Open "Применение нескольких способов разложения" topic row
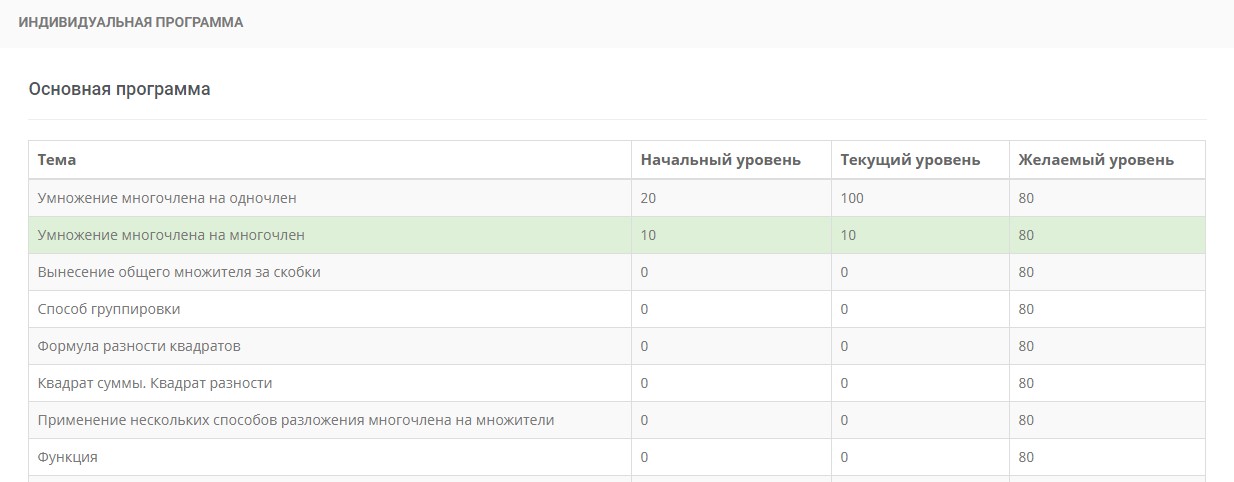1234x482 pixels. click(x=296, y=420)
